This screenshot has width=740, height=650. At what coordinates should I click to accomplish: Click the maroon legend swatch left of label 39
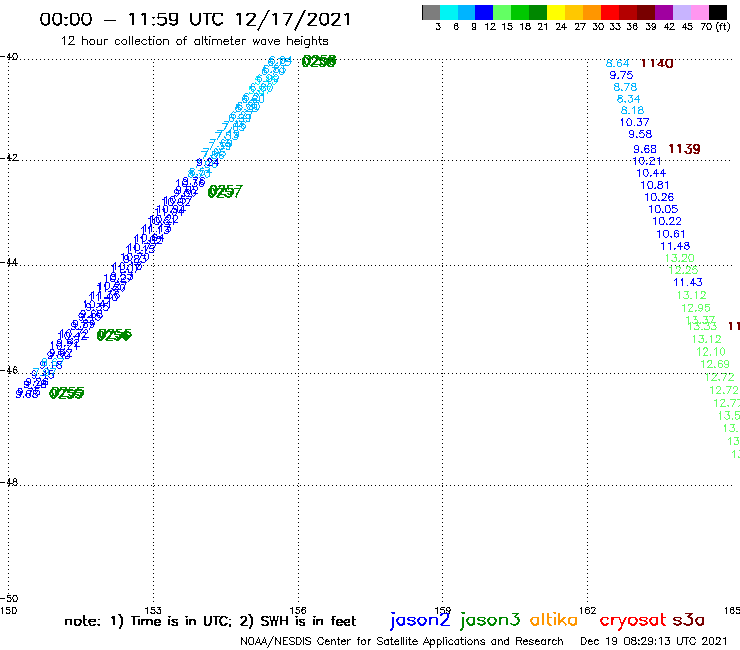tap(646, 12)
